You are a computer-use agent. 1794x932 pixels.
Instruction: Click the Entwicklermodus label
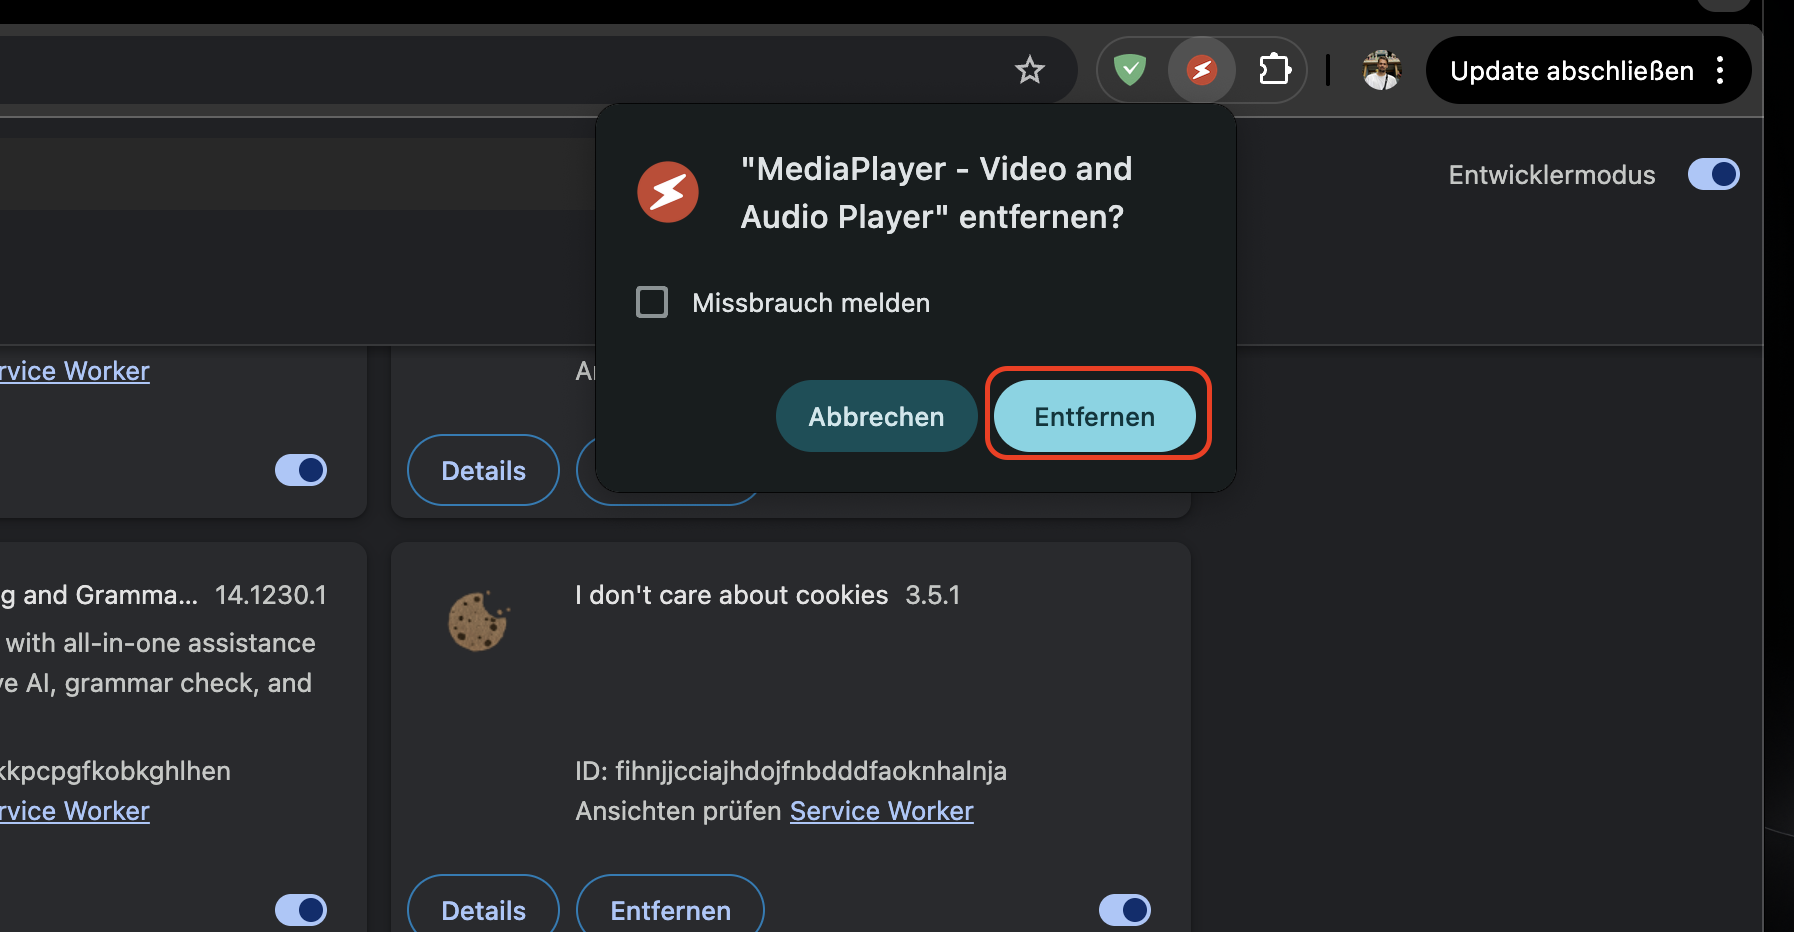(1552, 175)
